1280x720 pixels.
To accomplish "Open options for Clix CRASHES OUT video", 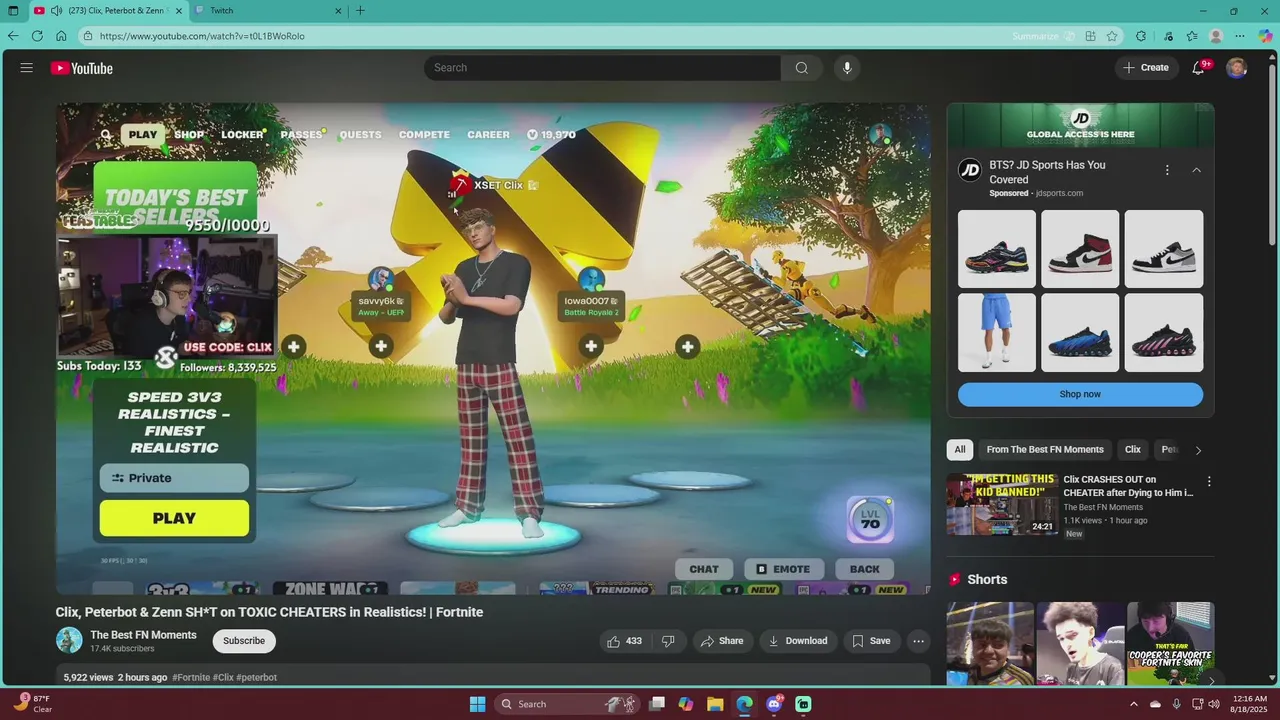I will tap(1209, 481).
